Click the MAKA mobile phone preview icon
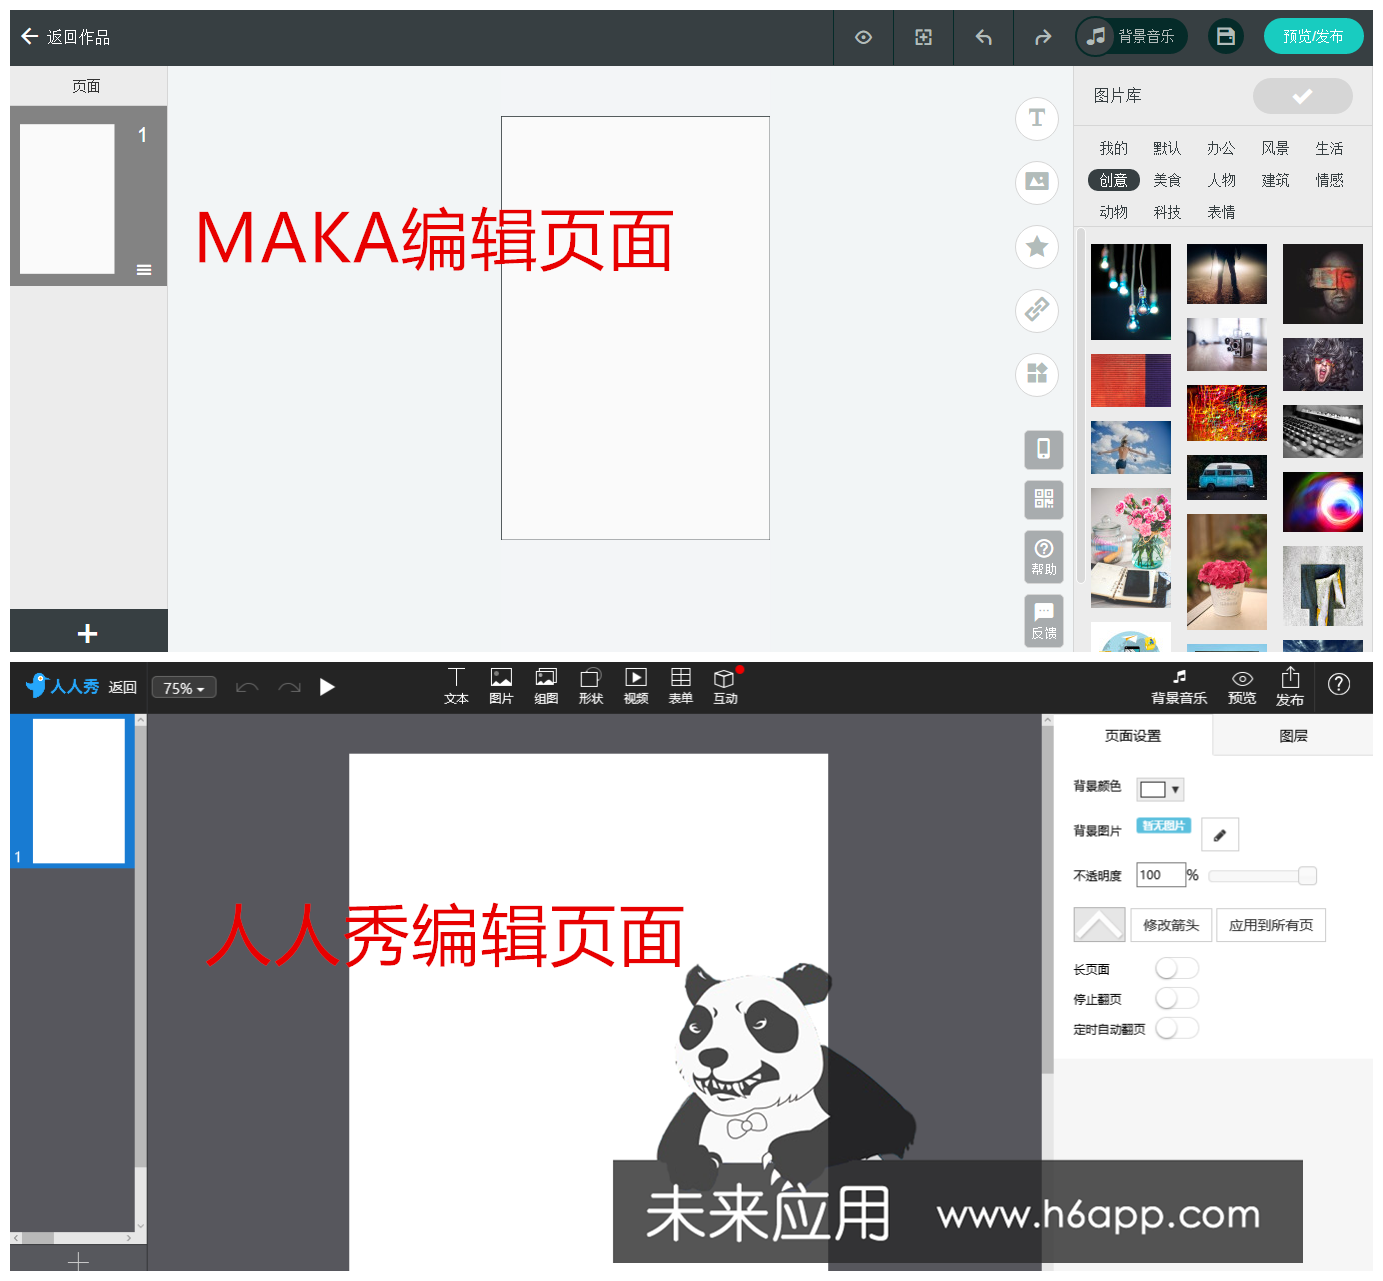This screenshot has height=1281, width=1383. pos(1043,449)
